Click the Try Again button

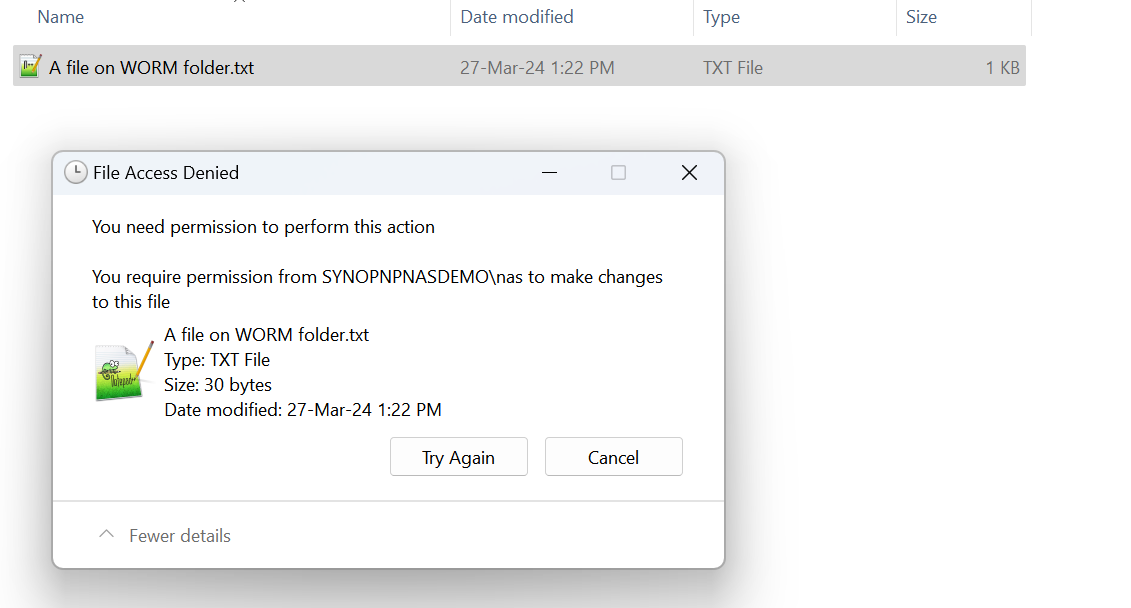(x=459, y=456)
